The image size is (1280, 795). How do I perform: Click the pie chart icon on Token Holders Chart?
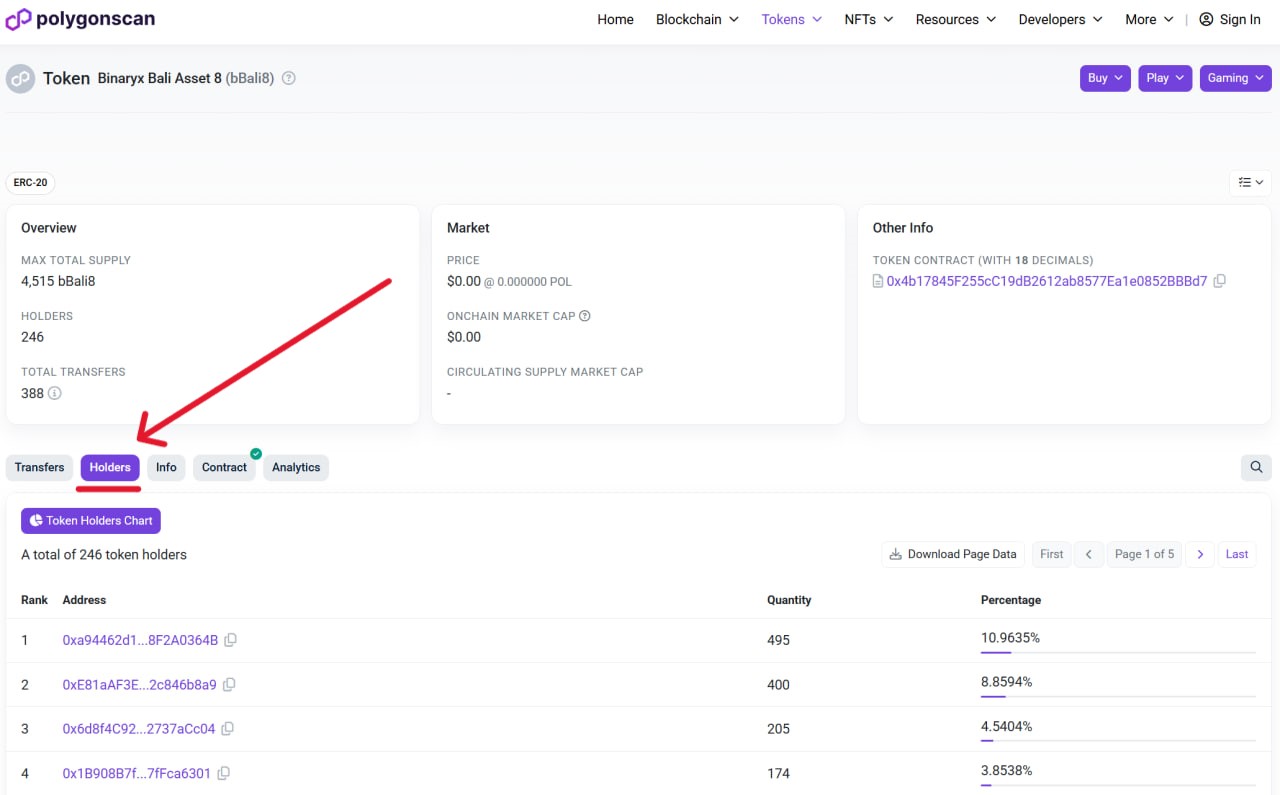click(35, 520)
